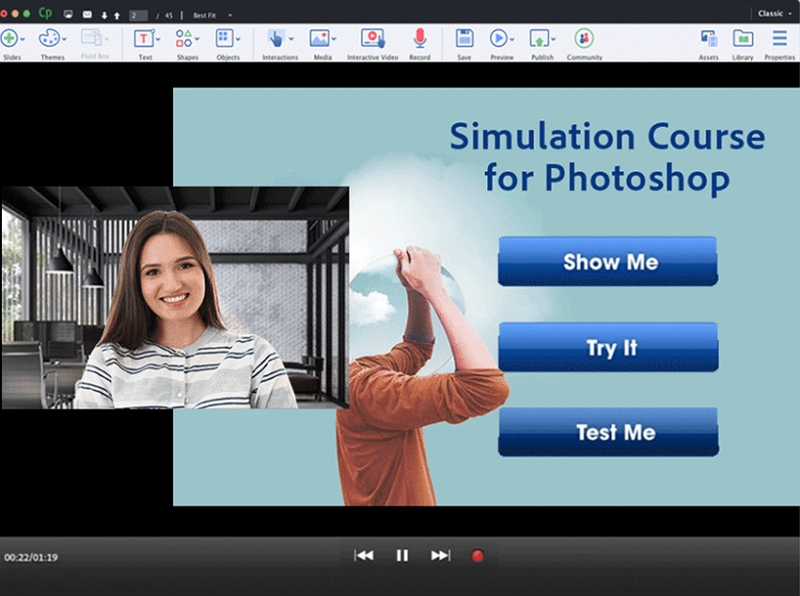Skip forward to next in video
The height and width of the screenshot is (596, 800).
click(440, 556)
